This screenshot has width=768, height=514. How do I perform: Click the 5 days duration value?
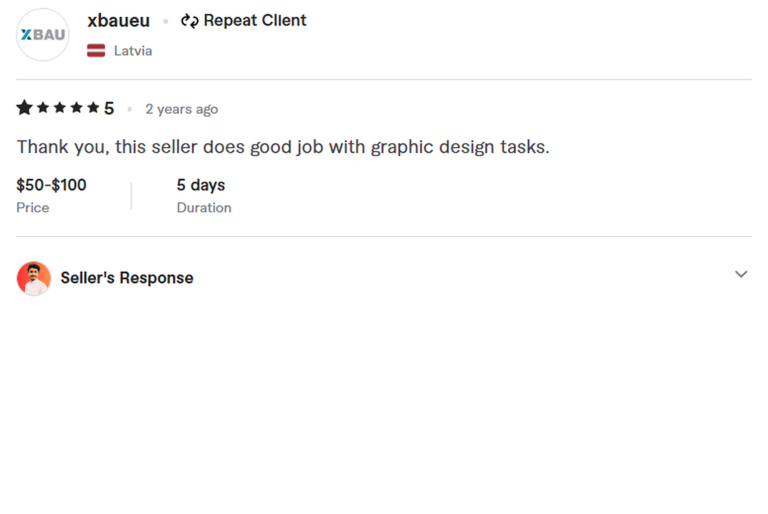pos(201,185)
